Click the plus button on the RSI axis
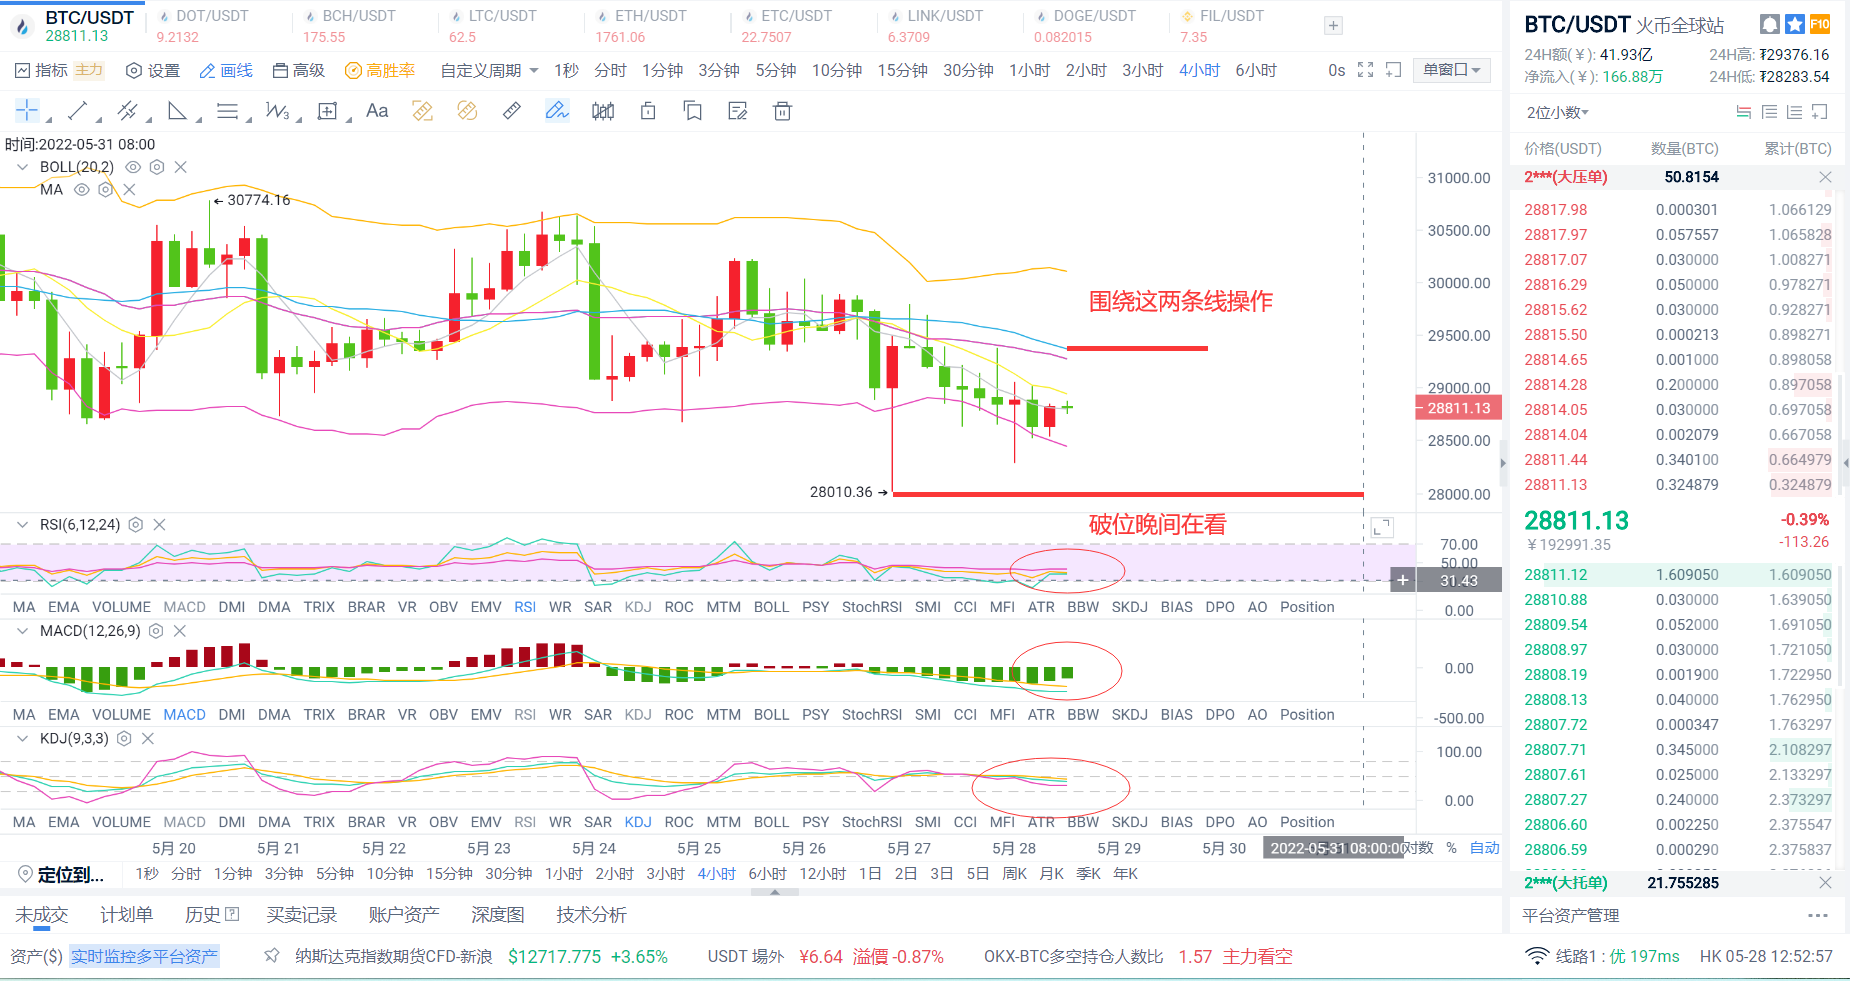Viewport: 1850px width, 981px height. 1403,580
